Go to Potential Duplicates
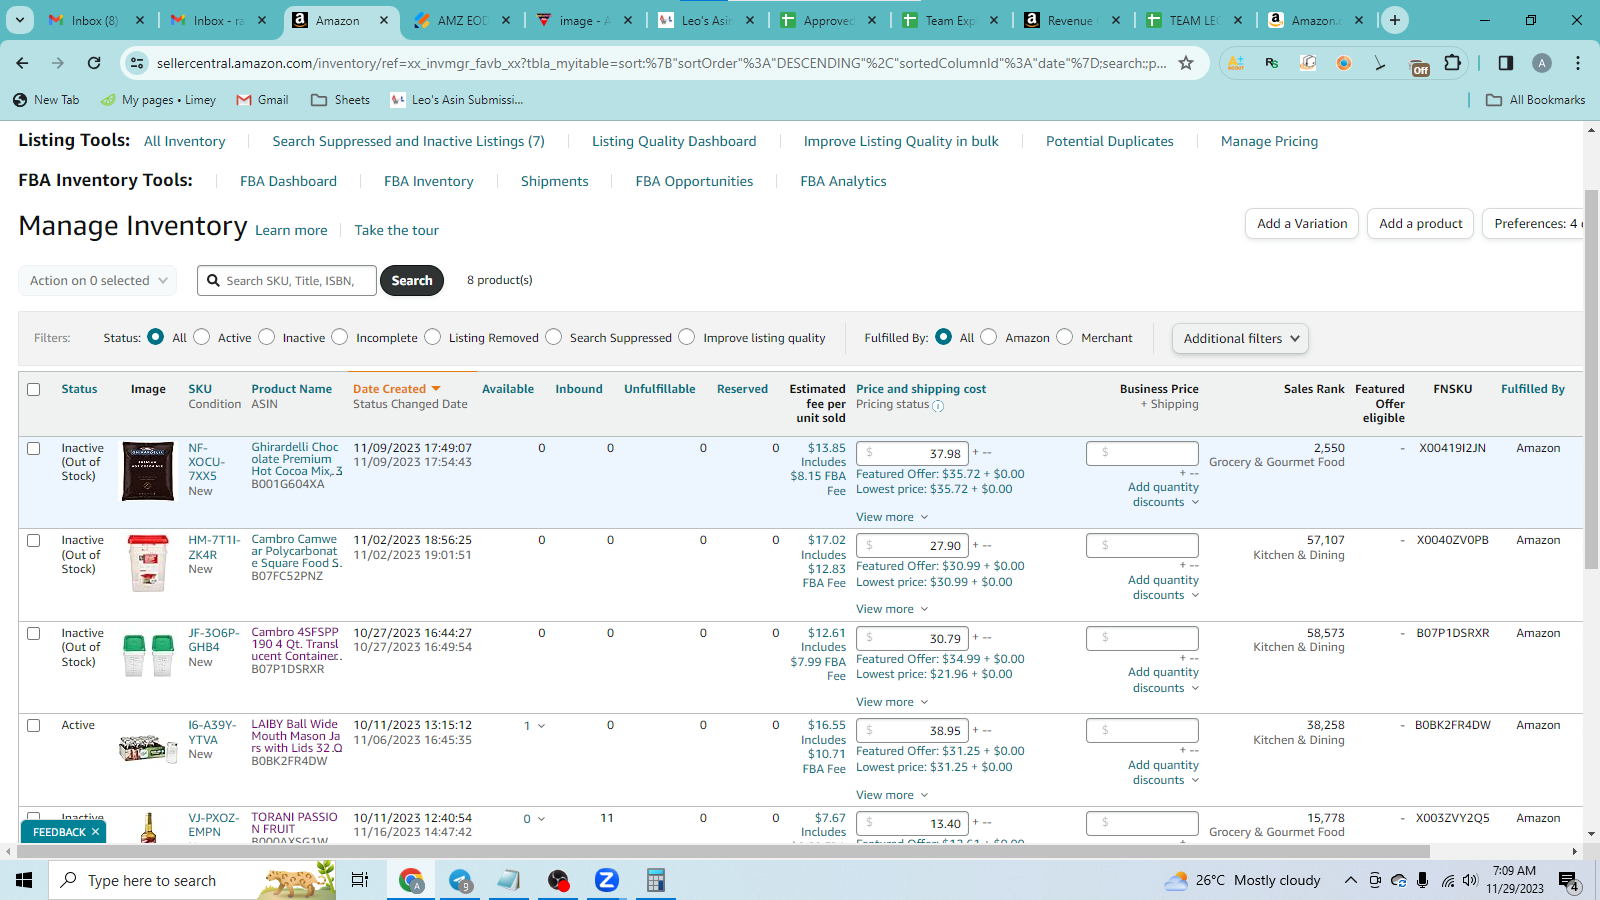1600x900 pixels. tap(1110, 142)
